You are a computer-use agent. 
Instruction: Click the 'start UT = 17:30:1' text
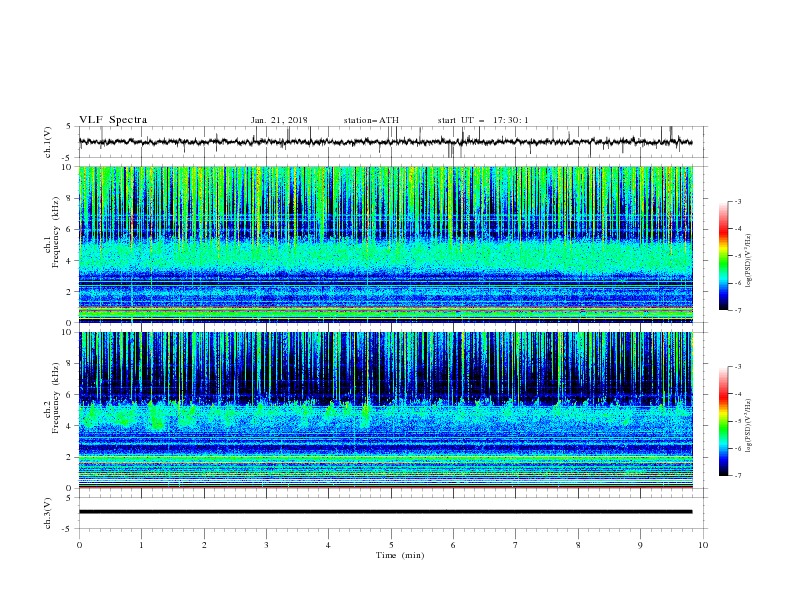[x=483, y=120]
